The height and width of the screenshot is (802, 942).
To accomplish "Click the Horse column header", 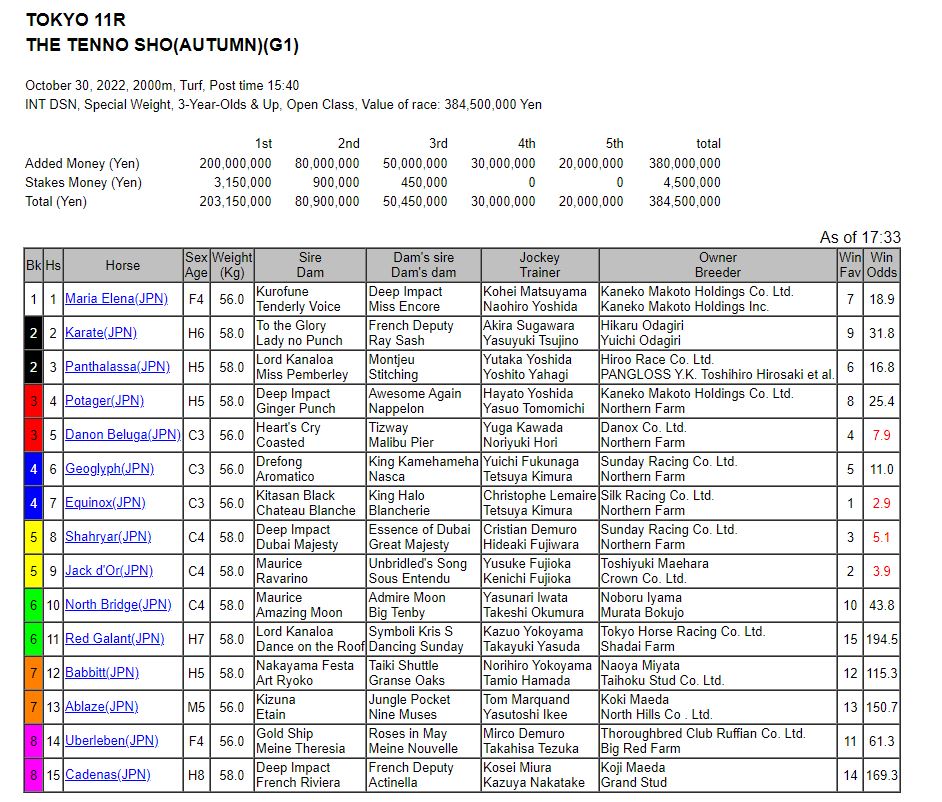I will coord(123,265).
